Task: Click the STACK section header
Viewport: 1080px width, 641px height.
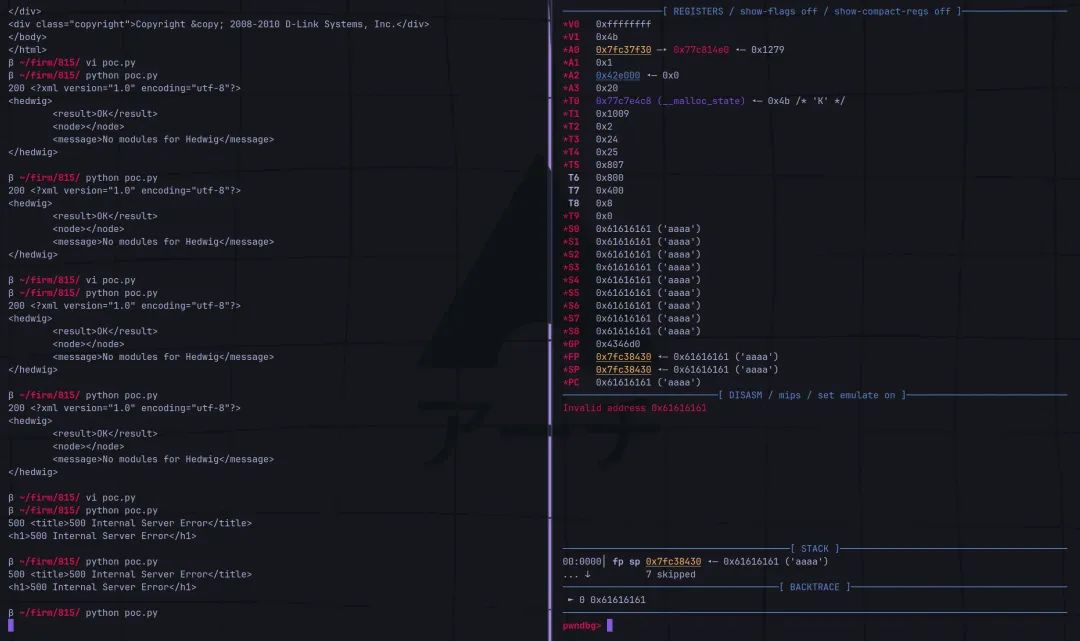Action: 815,549
